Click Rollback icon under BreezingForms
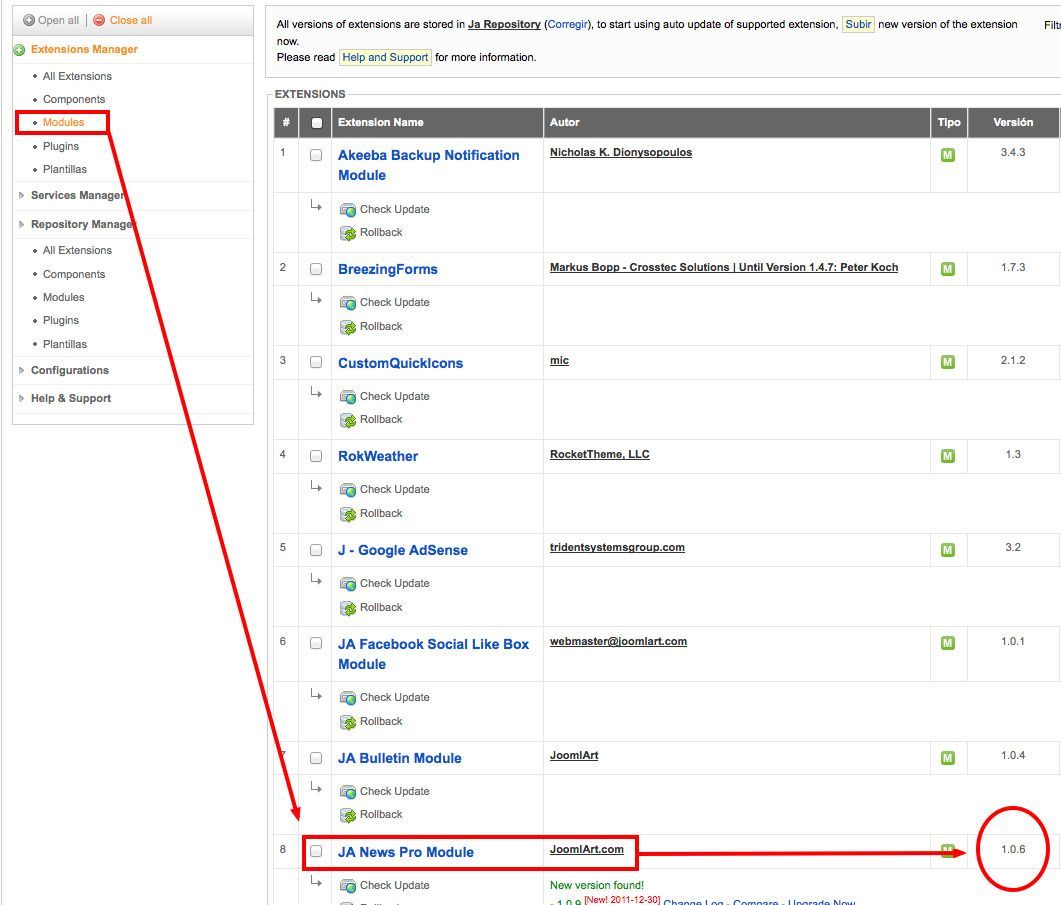1061x905 pixels. tap(348, 328)
